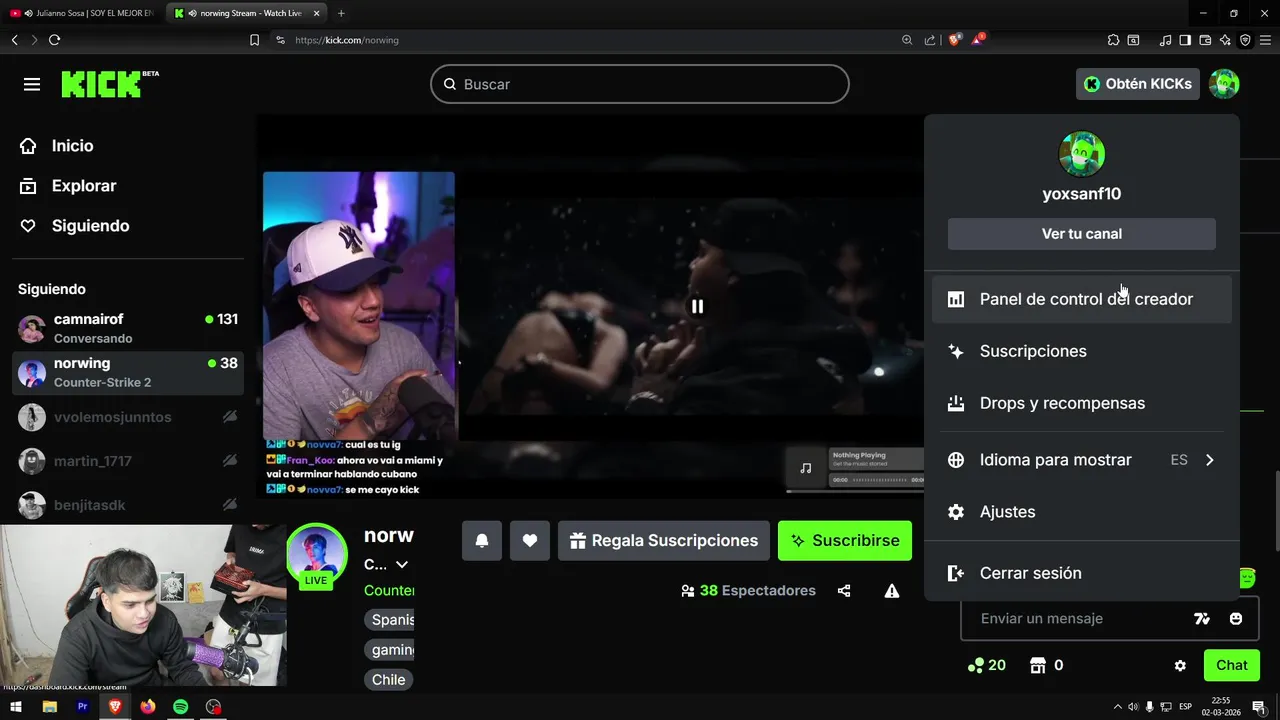Open a new browser tab
Image resolution: width=1280 pixels, height=720 pixels.
[x=341, y=13]
